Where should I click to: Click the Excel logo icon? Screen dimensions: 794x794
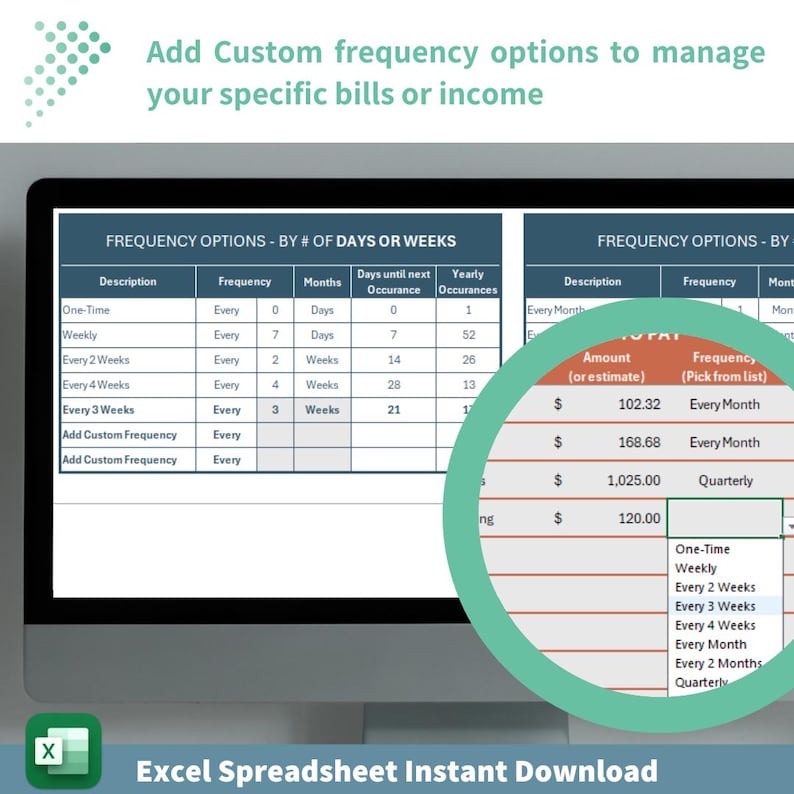pos(63,750)
